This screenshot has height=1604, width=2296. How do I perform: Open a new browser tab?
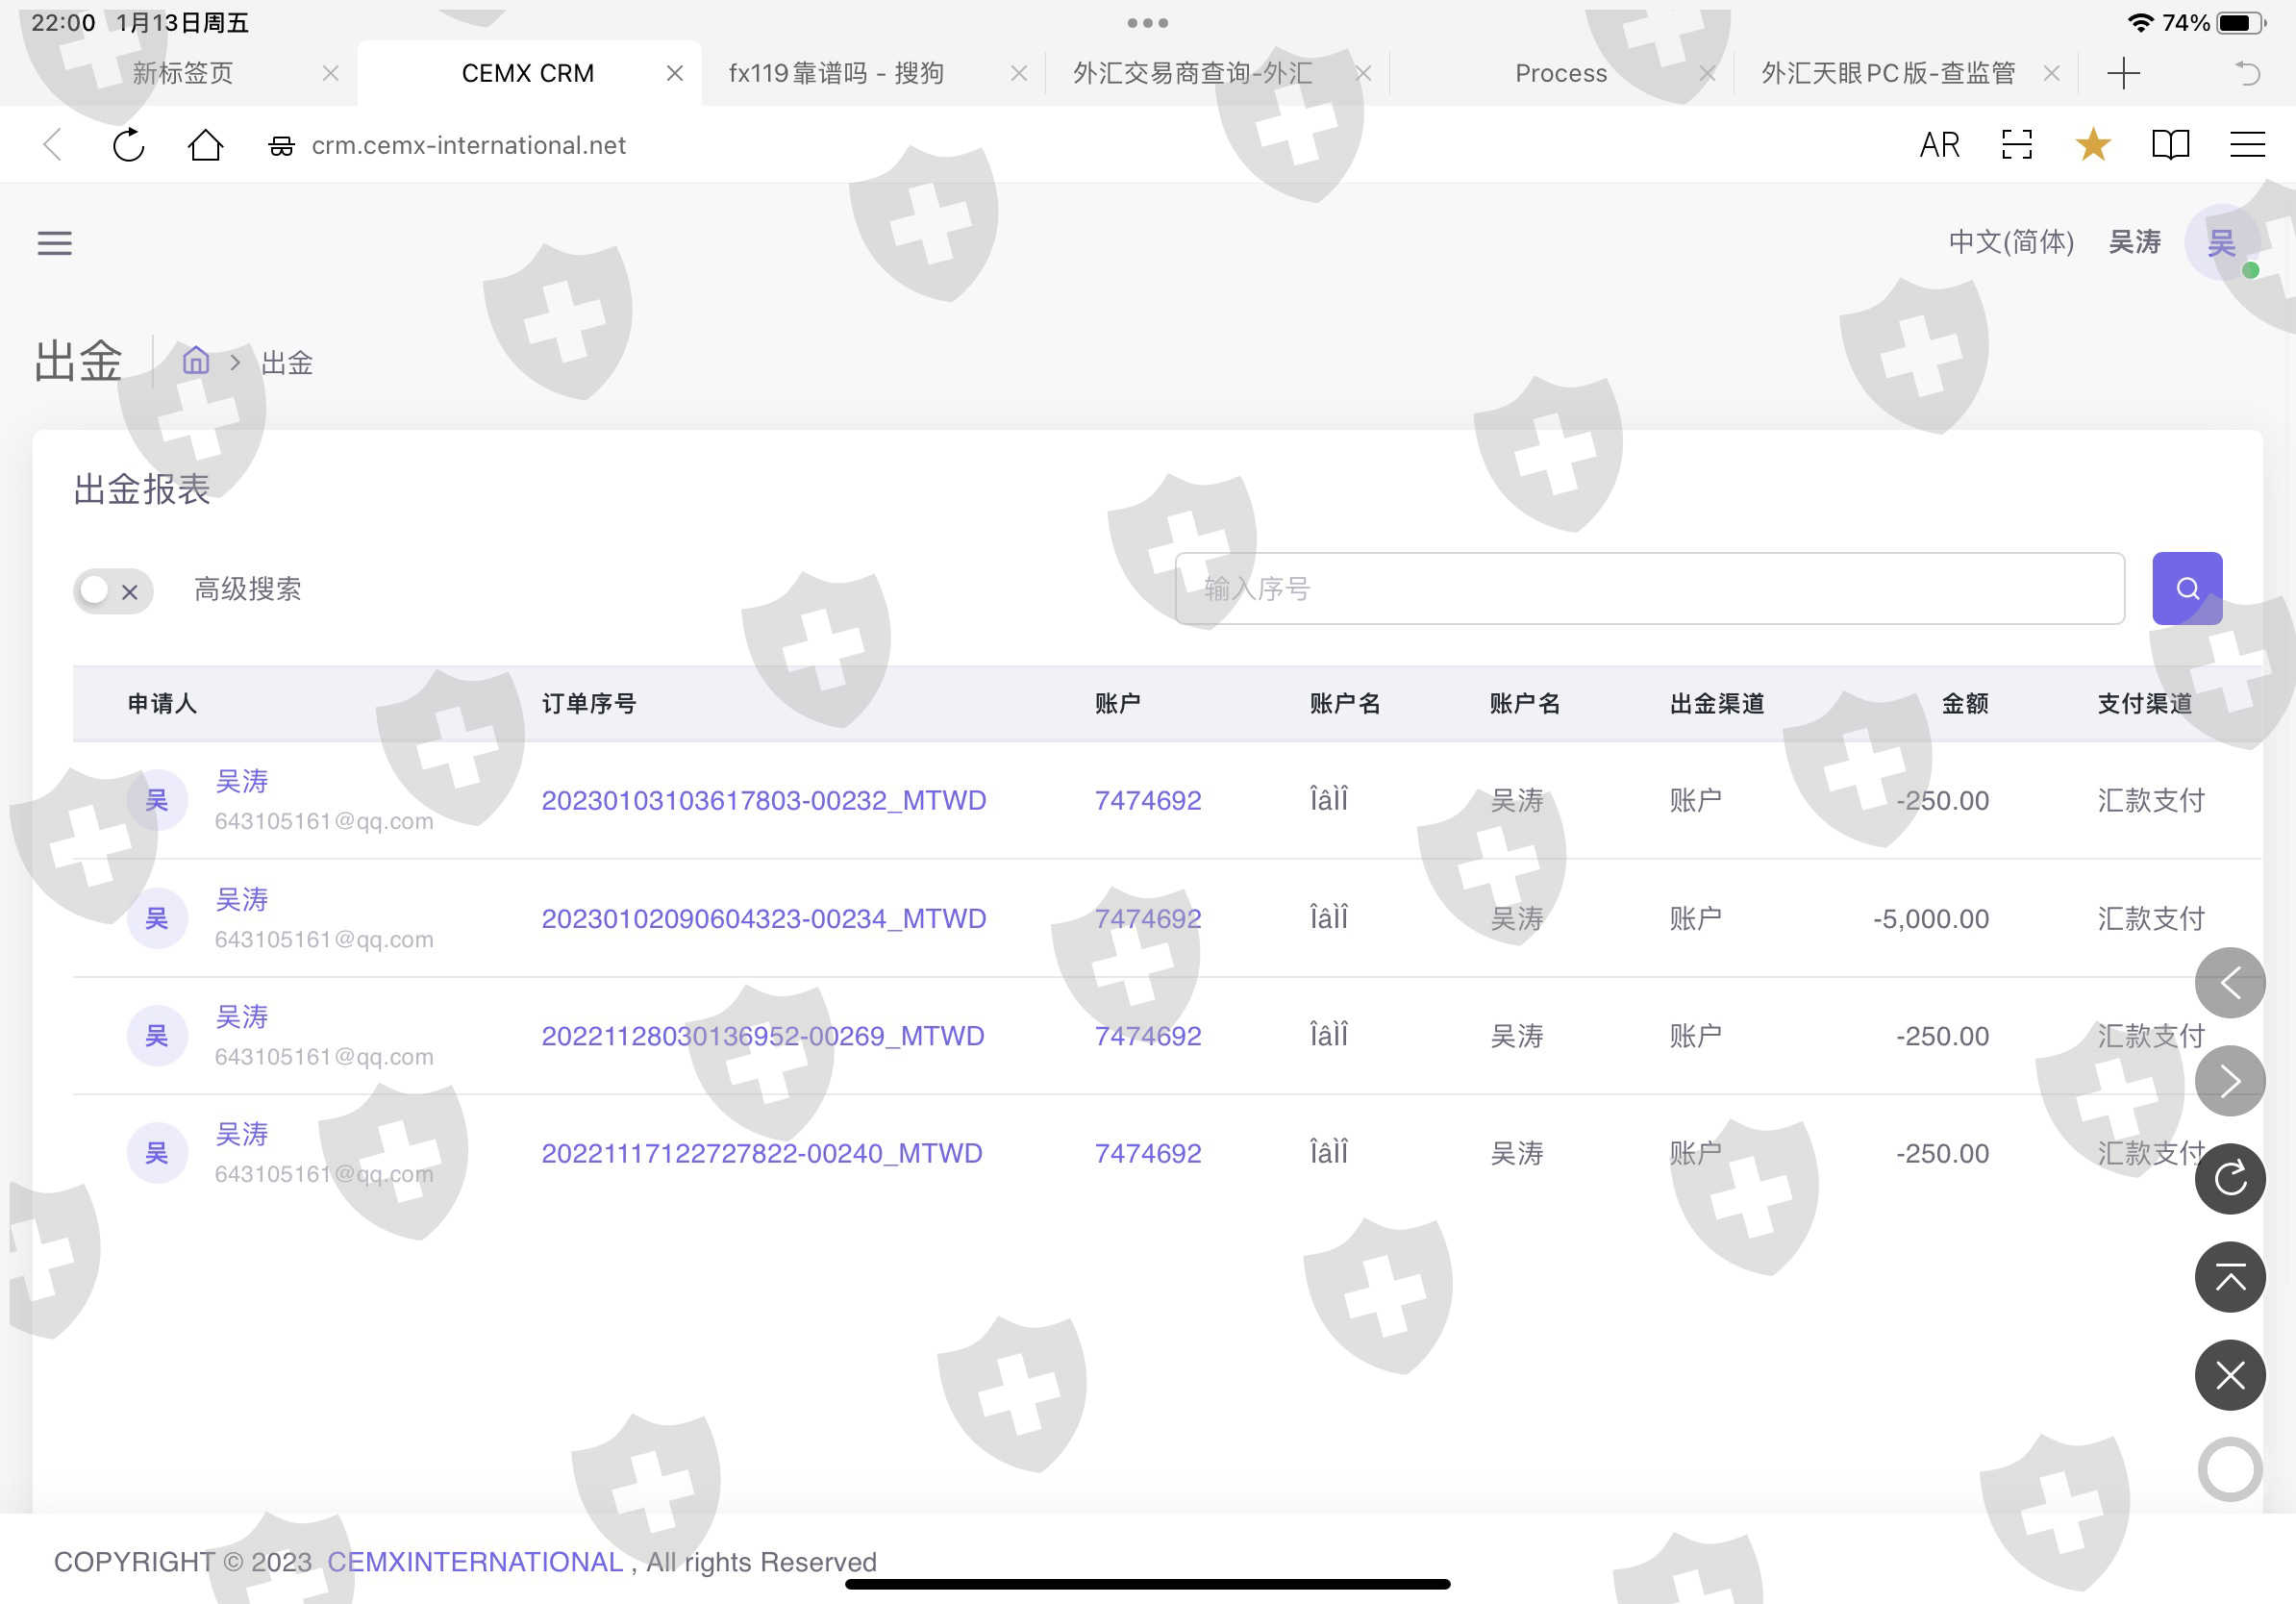click(x=2122, y=73)
